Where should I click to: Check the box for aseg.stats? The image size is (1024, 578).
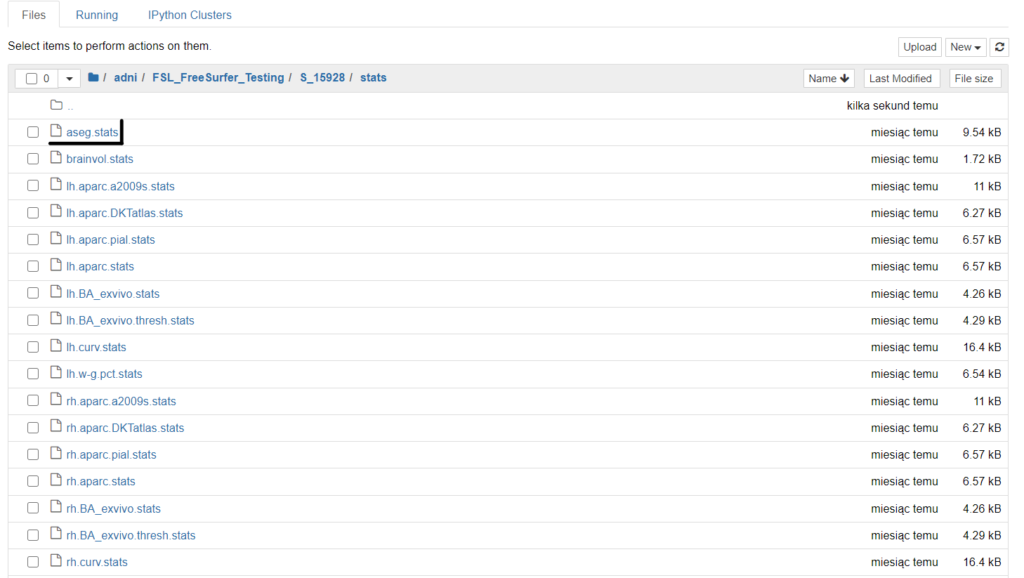pyautogui.click(x=33, y=132)
